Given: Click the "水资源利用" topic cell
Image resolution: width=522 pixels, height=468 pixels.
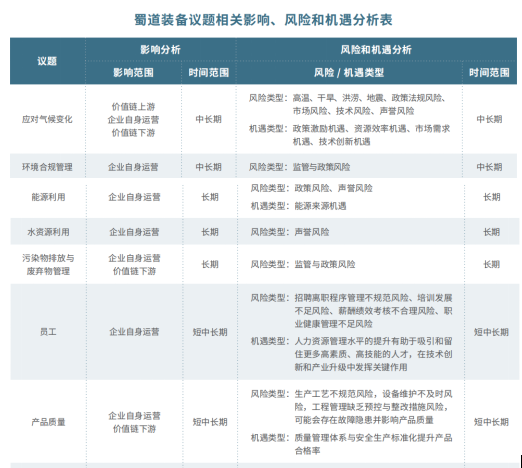Looking at the screenshot, I should pyautogui.click(x=48, y=232).
